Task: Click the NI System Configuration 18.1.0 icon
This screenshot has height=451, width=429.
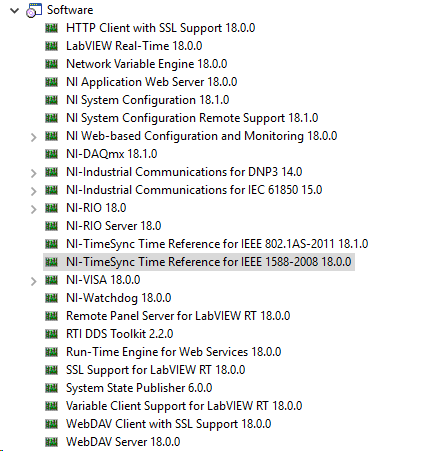Action: coord(51,100)
